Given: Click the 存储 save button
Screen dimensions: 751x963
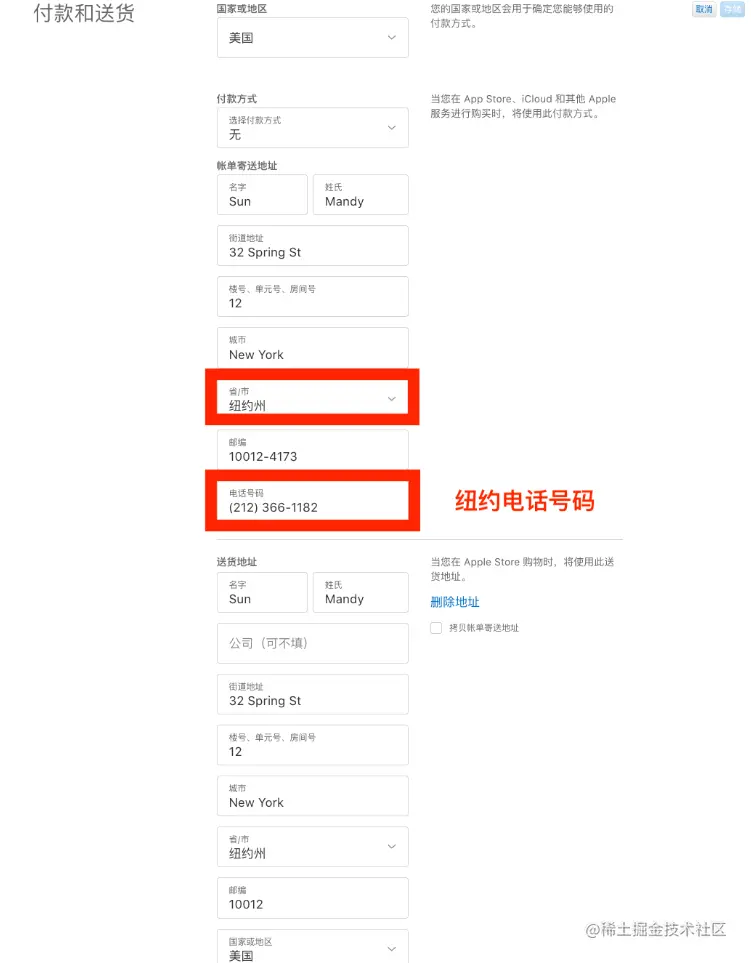Looking at the screenshot, I should tap(732, 9).
